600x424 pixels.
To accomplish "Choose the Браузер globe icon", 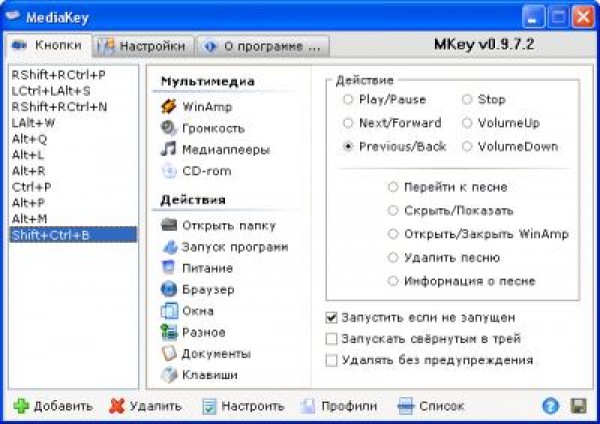I will (169, 289).
